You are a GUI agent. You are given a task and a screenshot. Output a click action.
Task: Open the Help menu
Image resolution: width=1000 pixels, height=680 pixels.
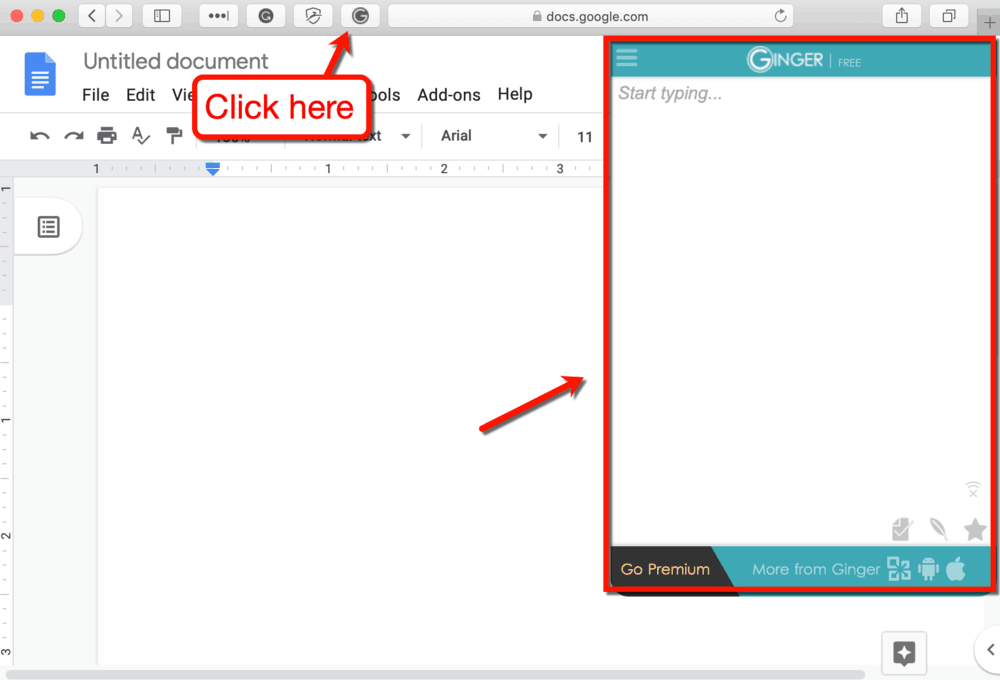tap(515, 94)
